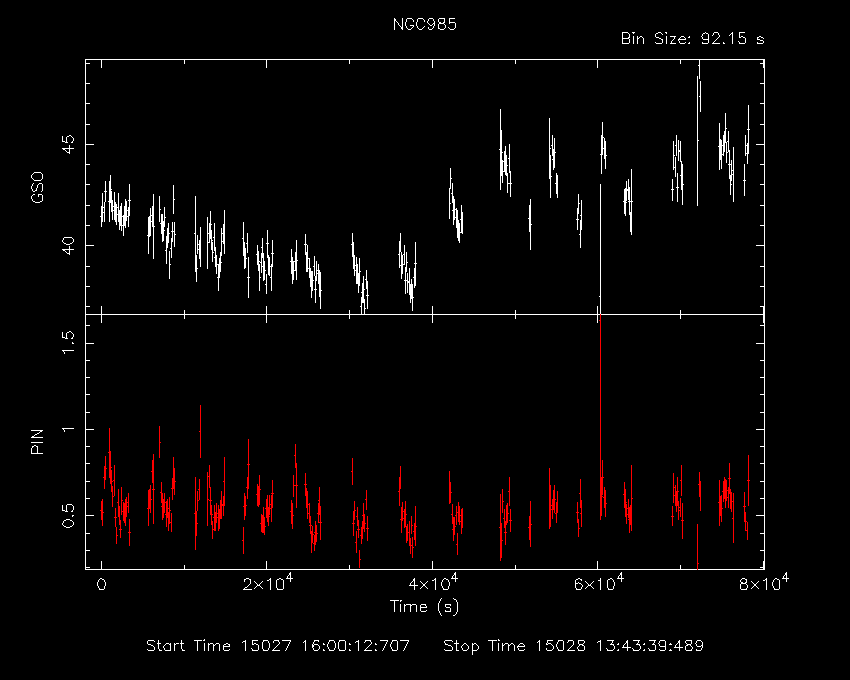Screen dimensions: 850x680
Task: Click the 2×10^4 time tick label
Action: click(267, 583)
